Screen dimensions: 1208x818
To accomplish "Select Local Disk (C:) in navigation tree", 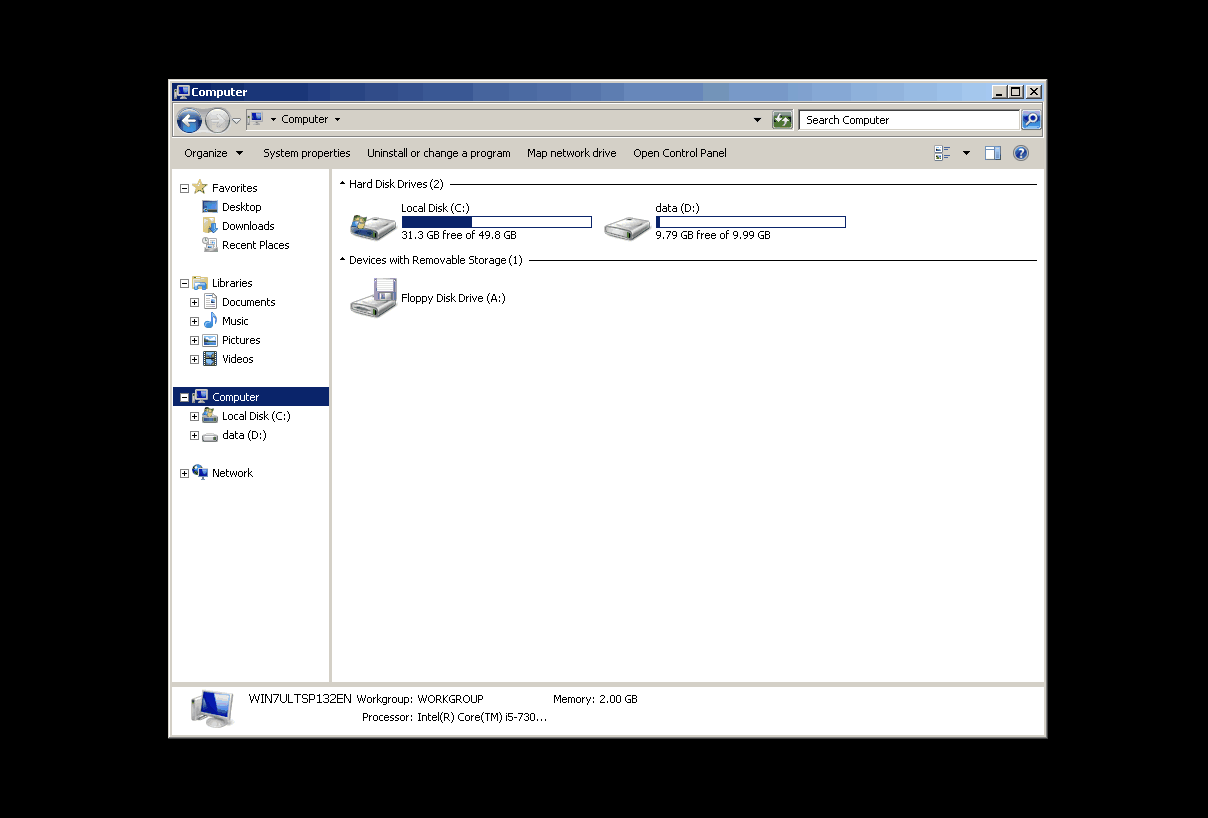I will 256,416.
